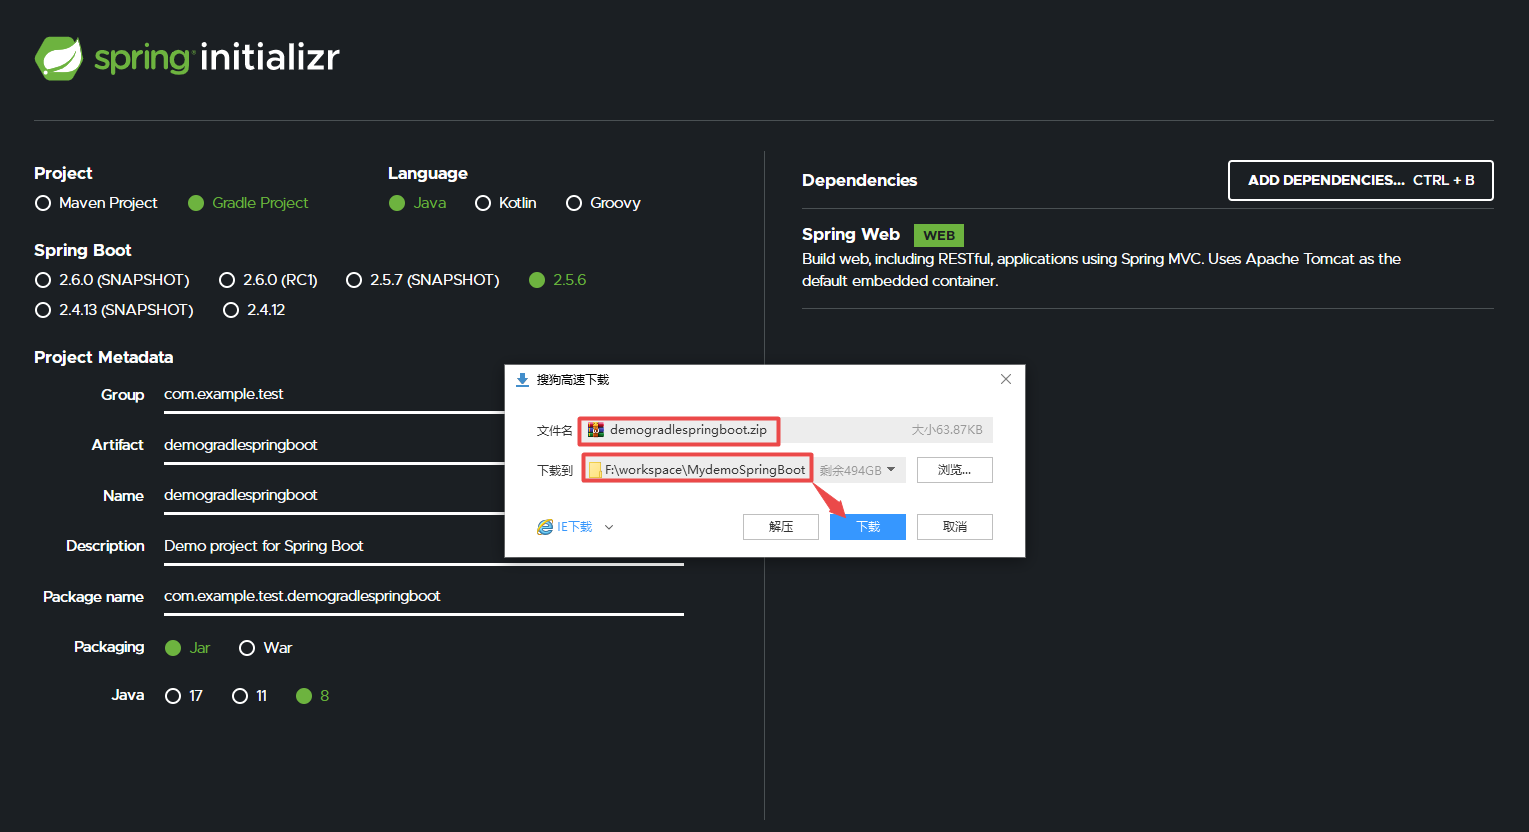Image resolution: width=1529 pixels, height=832 pixels.
Task: Click the WinRAR icon beside demogradlespringboot.zip
Action: [595, 430]
